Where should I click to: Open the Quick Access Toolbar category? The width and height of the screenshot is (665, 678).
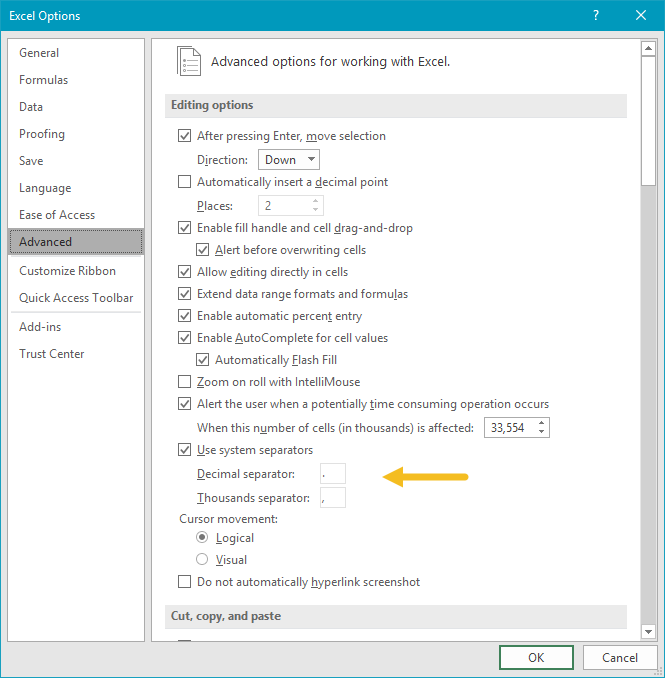76,298
